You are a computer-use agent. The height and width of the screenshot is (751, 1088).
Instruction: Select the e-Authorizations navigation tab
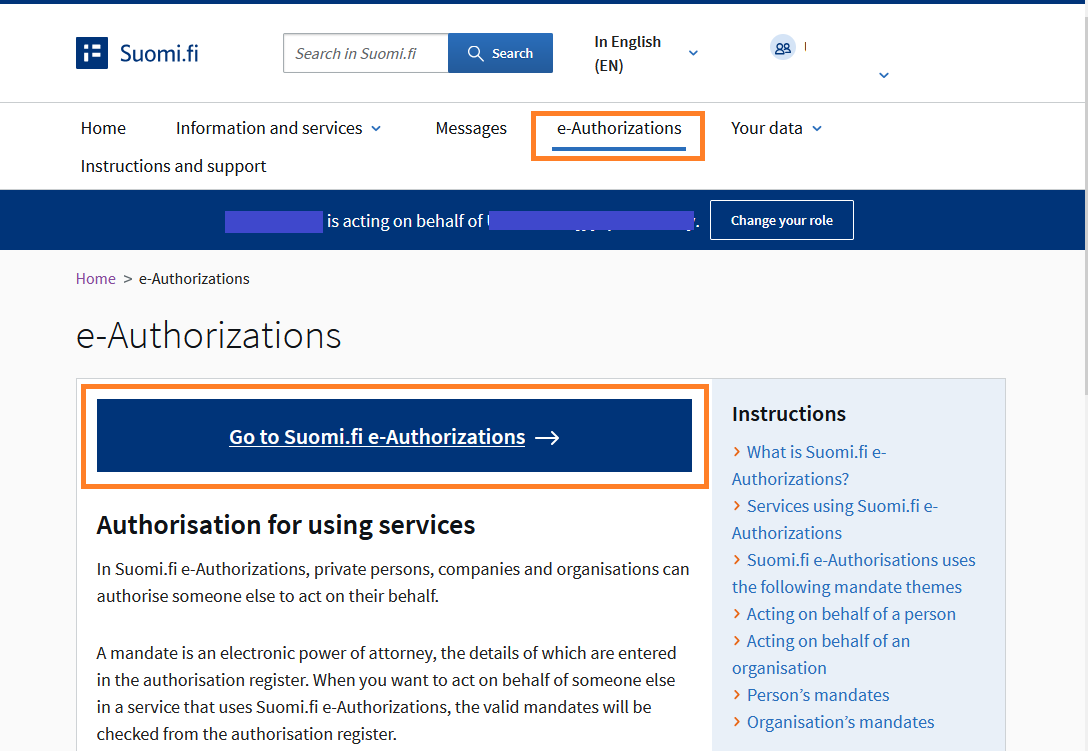click(619, 128)
